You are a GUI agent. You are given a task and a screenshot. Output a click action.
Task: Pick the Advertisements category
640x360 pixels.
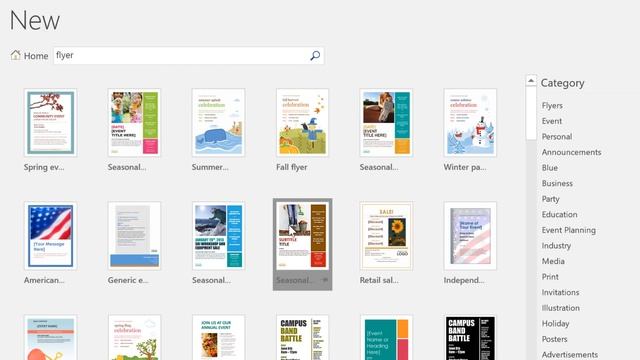point(569,355)
